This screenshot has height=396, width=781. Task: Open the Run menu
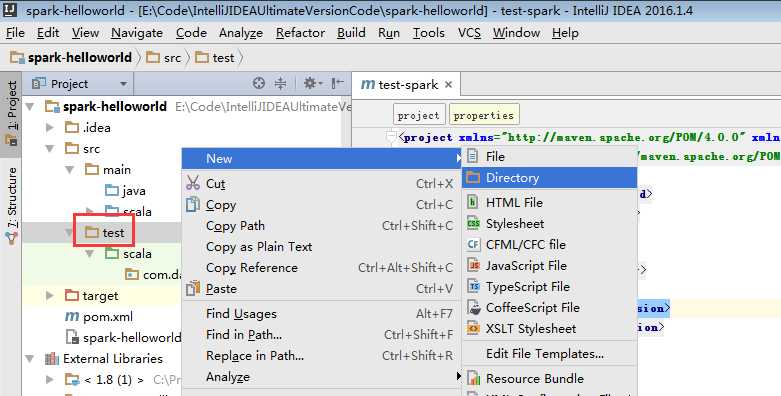coord(389,33)
